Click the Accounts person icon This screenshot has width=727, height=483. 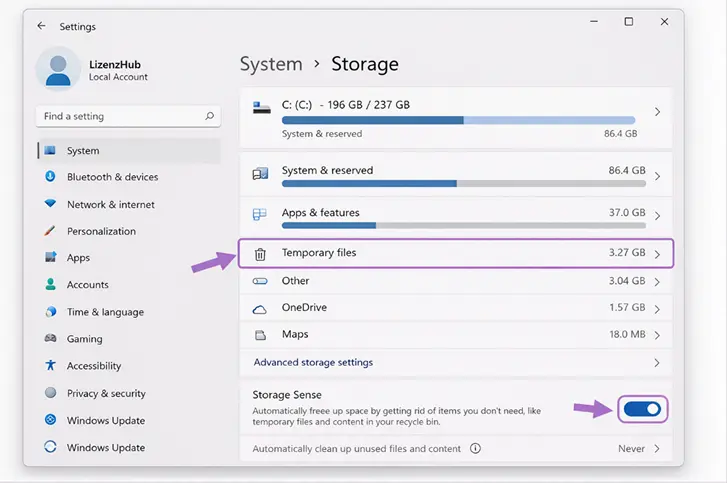point(50,284)
